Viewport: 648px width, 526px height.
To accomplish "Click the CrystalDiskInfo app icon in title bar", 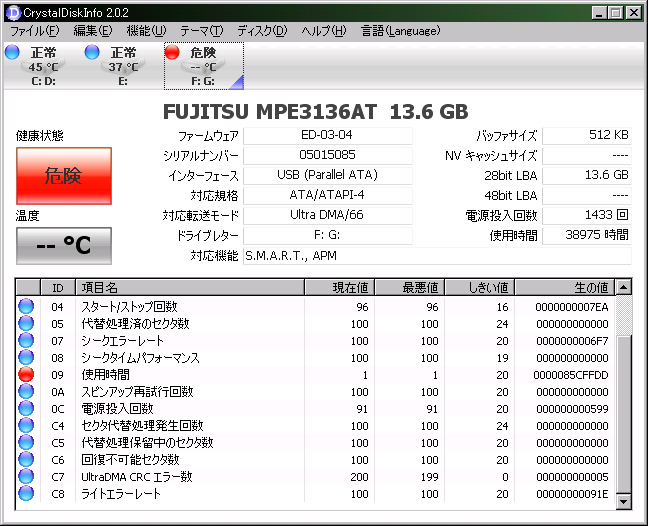I will click(x=14, y=13).
